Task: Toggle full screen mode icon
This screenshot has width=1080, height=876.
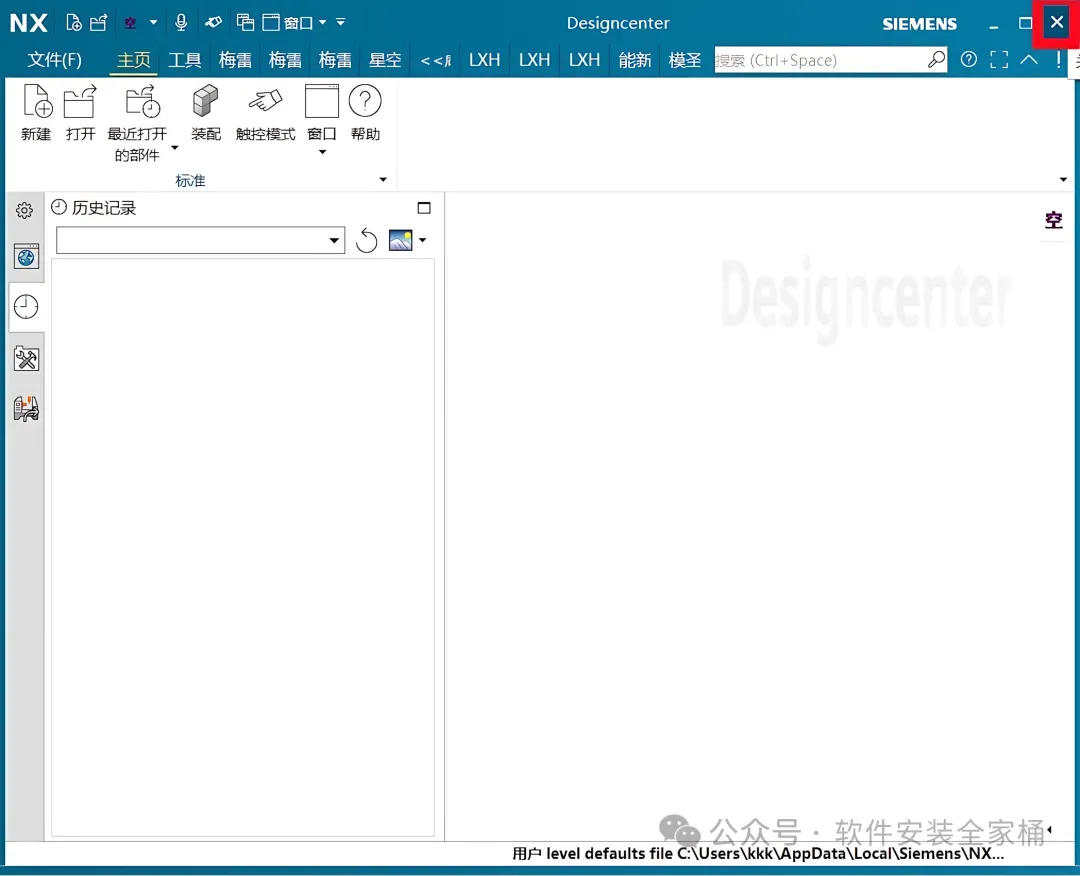Action: tap(999, 60)
